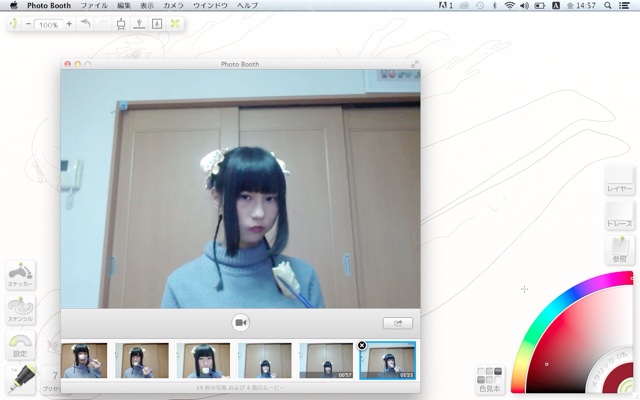Open the ステンシル stencil panel
Screen dimensions: 640x400
(x=20, y=310)
